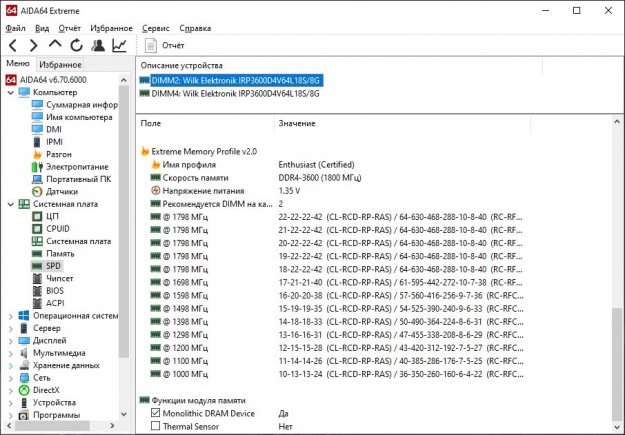The image size is (625, 435).
Task: Toggle the Thermal Sensor checkbox
Action: 155,425
